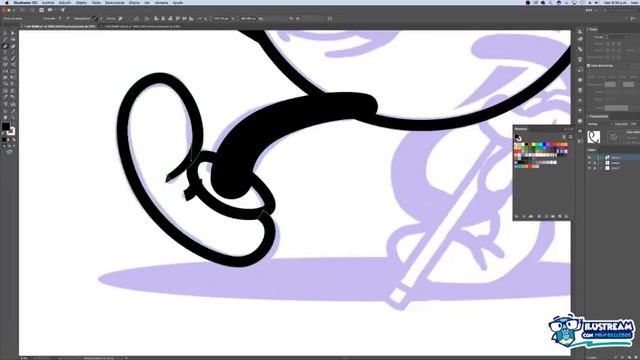This screenshot has height=360, width=640.
Task: Click the Change Screen Mode icon
Action: coord(9,152)
